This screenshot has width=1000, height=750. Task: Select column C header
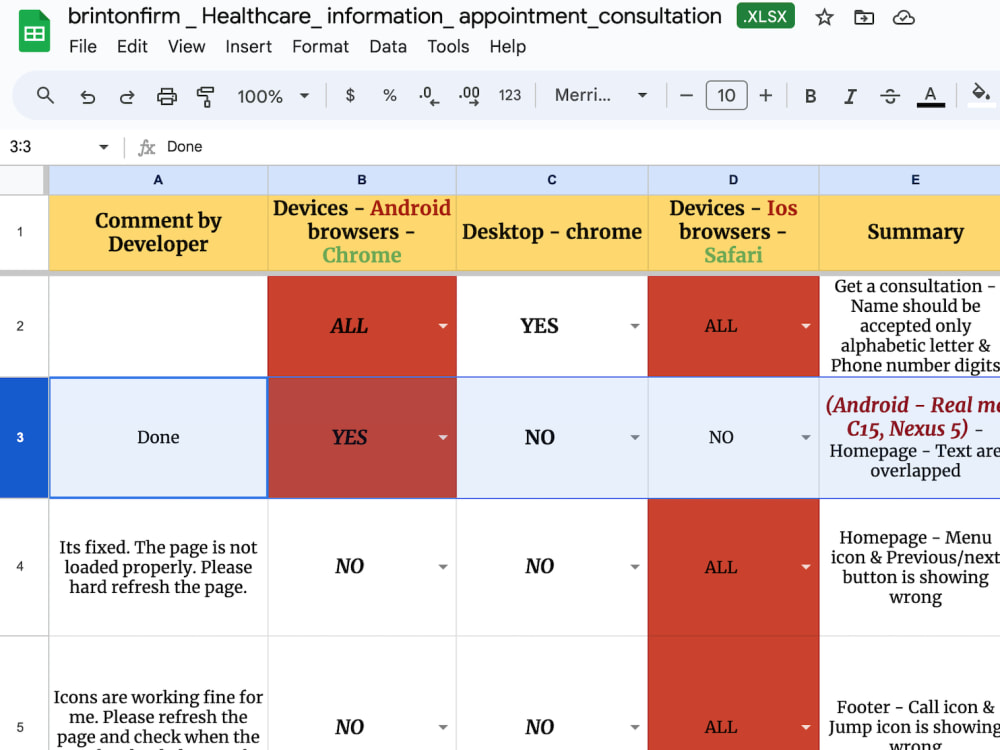pyautogui.click(x=552, y=180)
